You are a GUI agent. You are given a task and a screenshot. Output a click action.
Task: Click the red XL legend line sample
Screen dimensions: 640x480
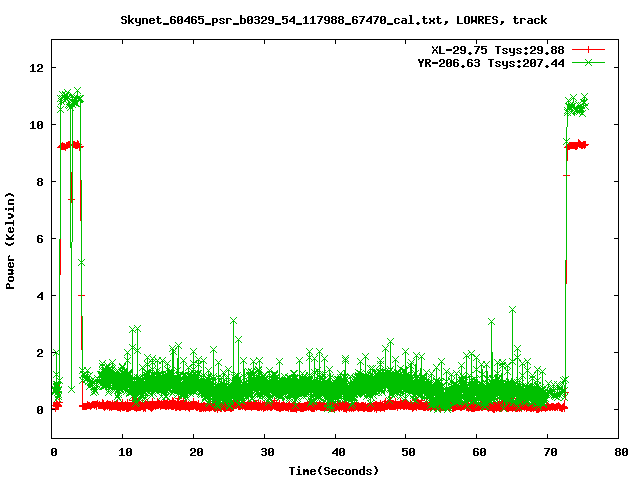588,50
